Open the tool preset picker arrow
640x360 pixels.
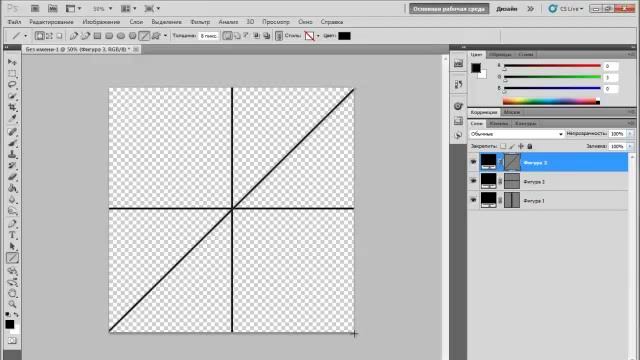pyautogui.click(x=25, y=36)
